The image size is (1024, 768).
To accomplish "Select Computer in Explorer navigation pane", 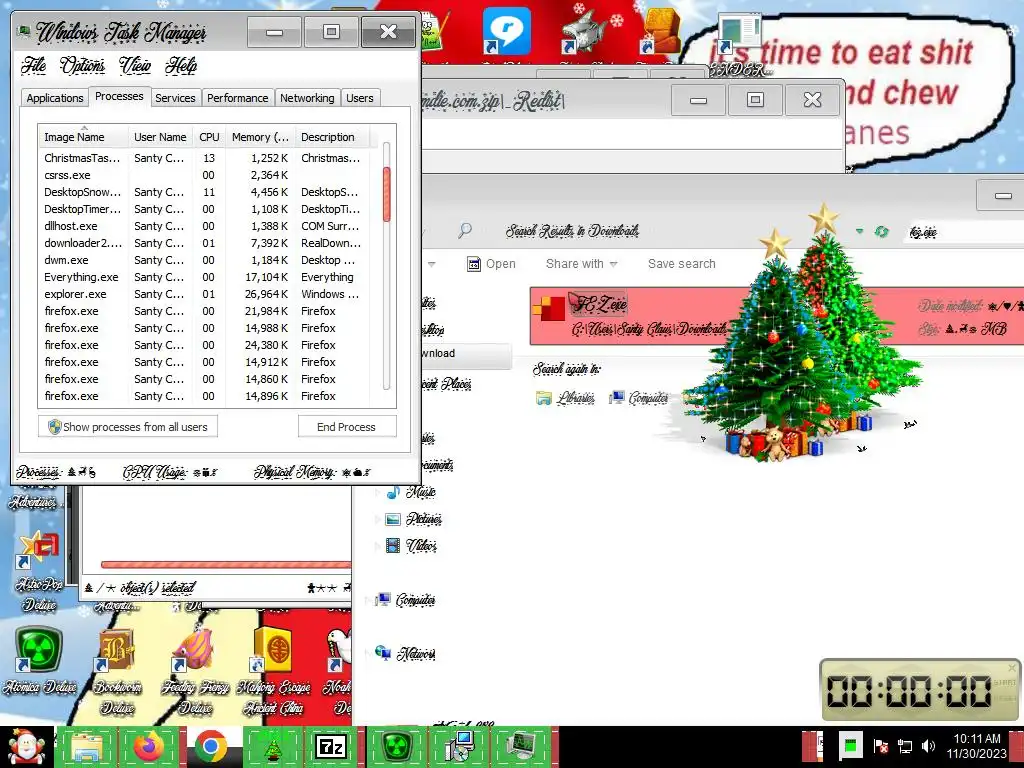I will pyautogui.click(x=406, y=600).
